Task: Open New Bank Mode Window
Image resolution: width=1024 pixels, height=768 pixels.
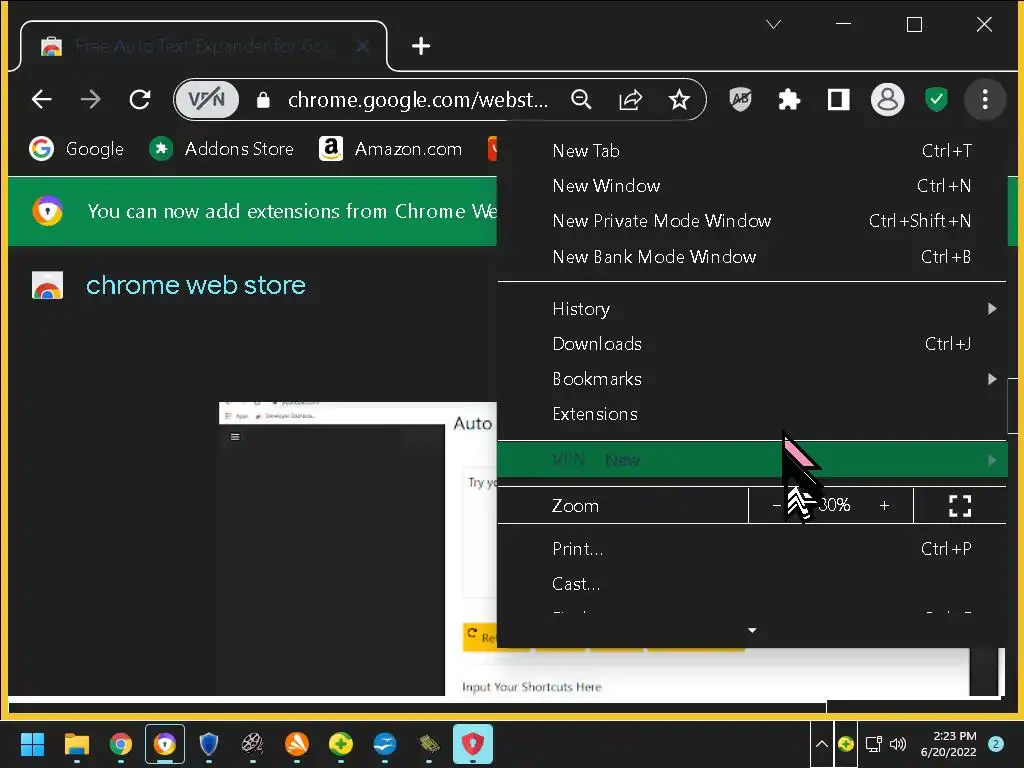Action: coord(752,257)
